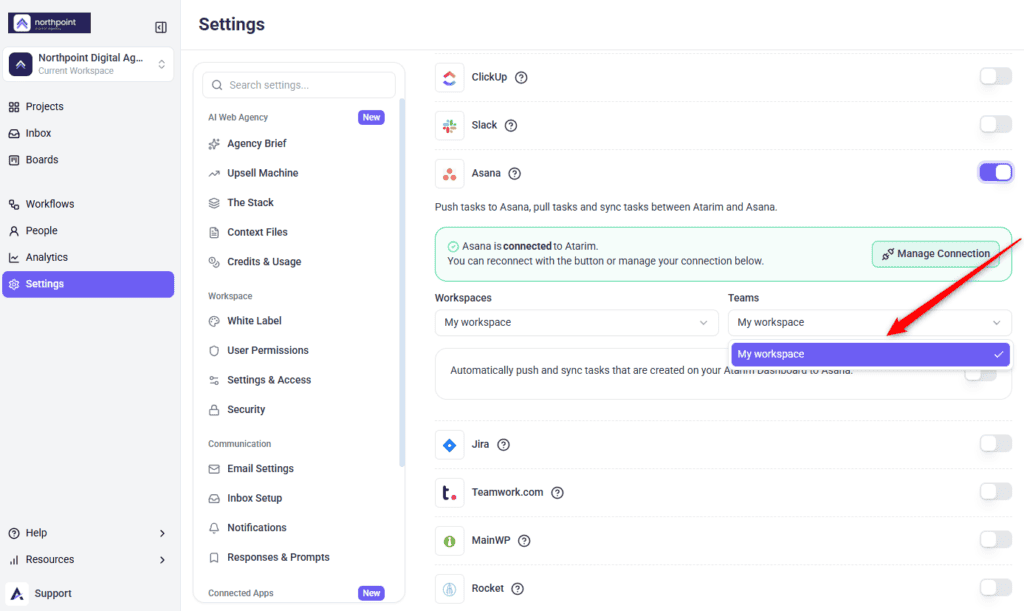Go to Projects in sidebar

point(44,106)
